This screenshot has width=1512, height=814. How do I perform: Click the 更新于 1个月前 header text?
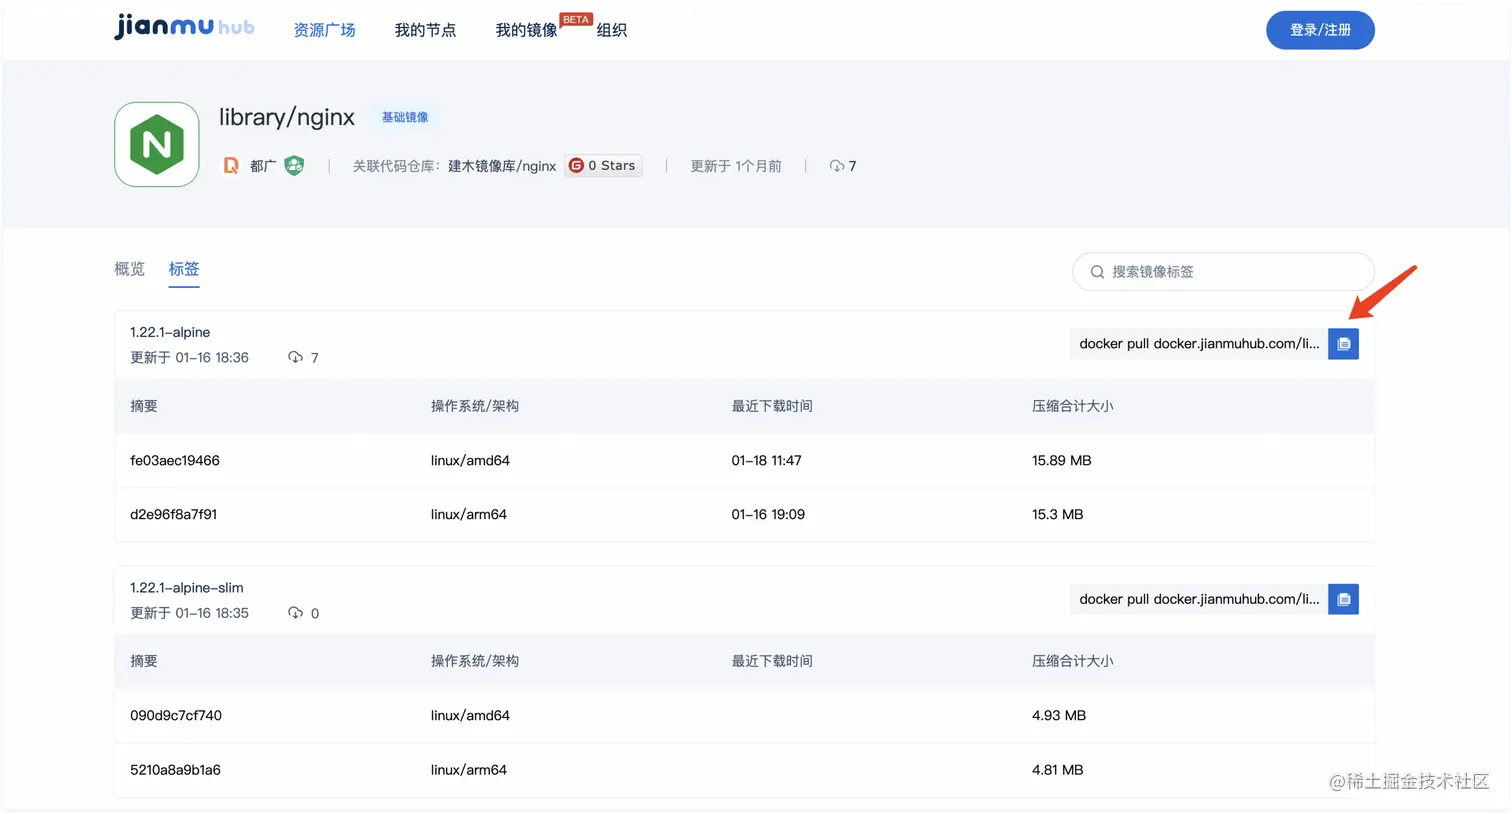click(736, 166)
